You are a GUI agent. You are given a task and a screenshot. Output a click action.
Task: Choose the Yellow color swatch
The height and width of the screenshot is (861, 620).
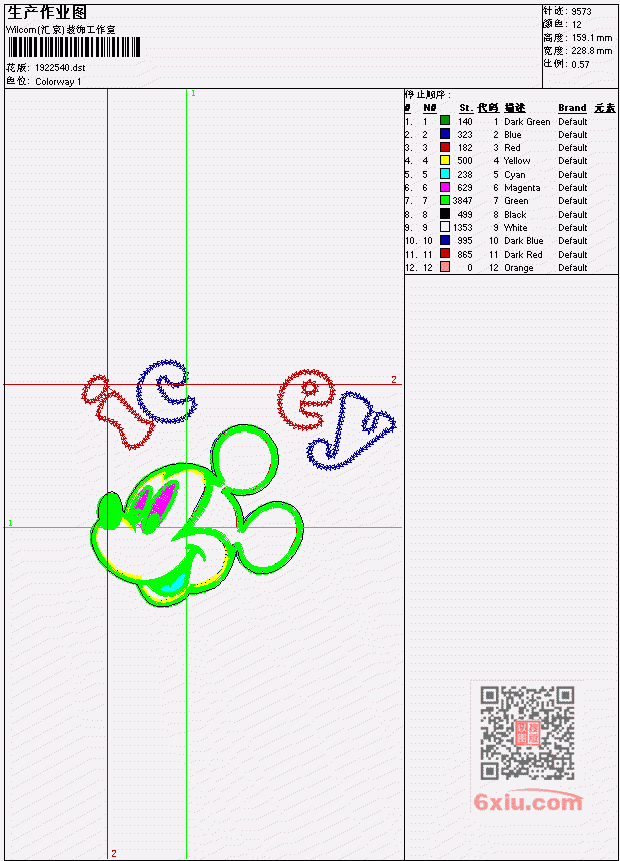click(445, 160)
